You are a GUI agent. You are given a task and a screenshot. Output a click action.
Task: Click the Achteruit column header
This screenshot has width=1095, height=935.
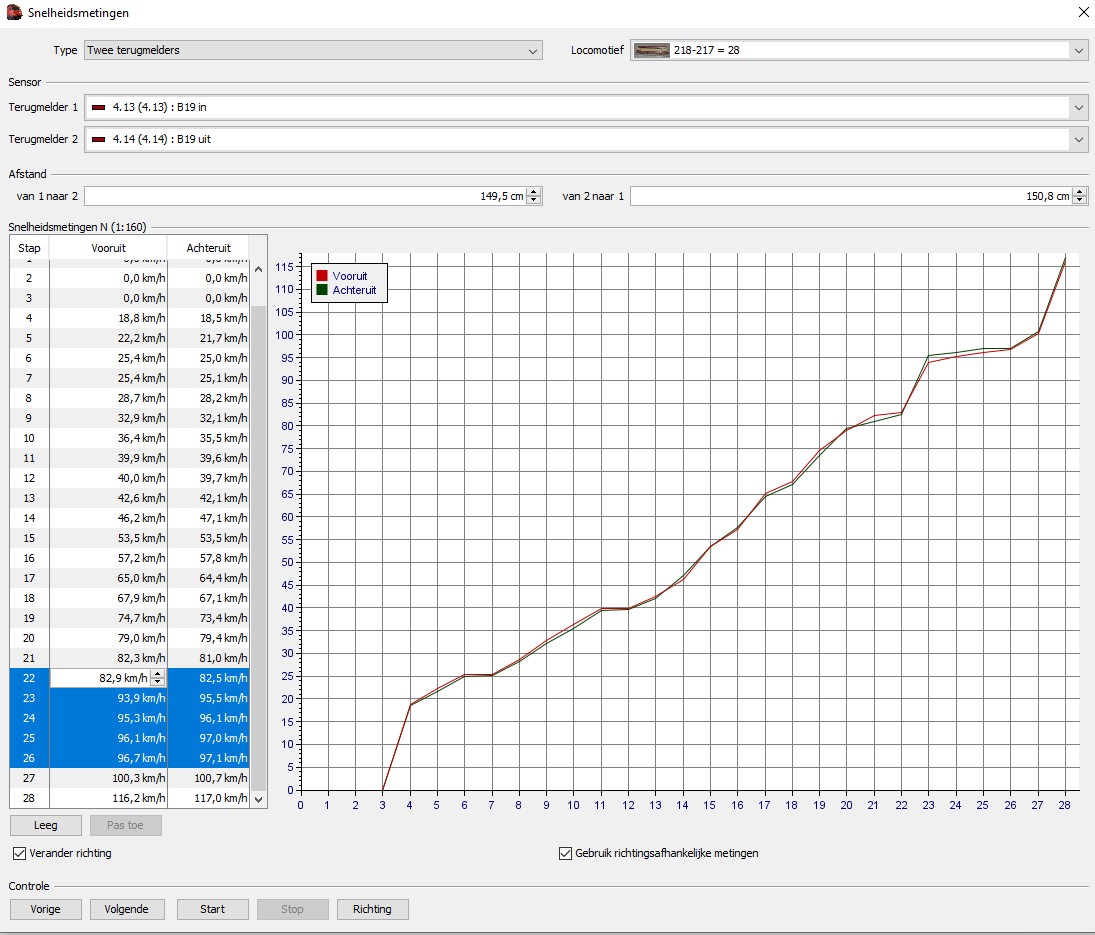coord(208,248)
